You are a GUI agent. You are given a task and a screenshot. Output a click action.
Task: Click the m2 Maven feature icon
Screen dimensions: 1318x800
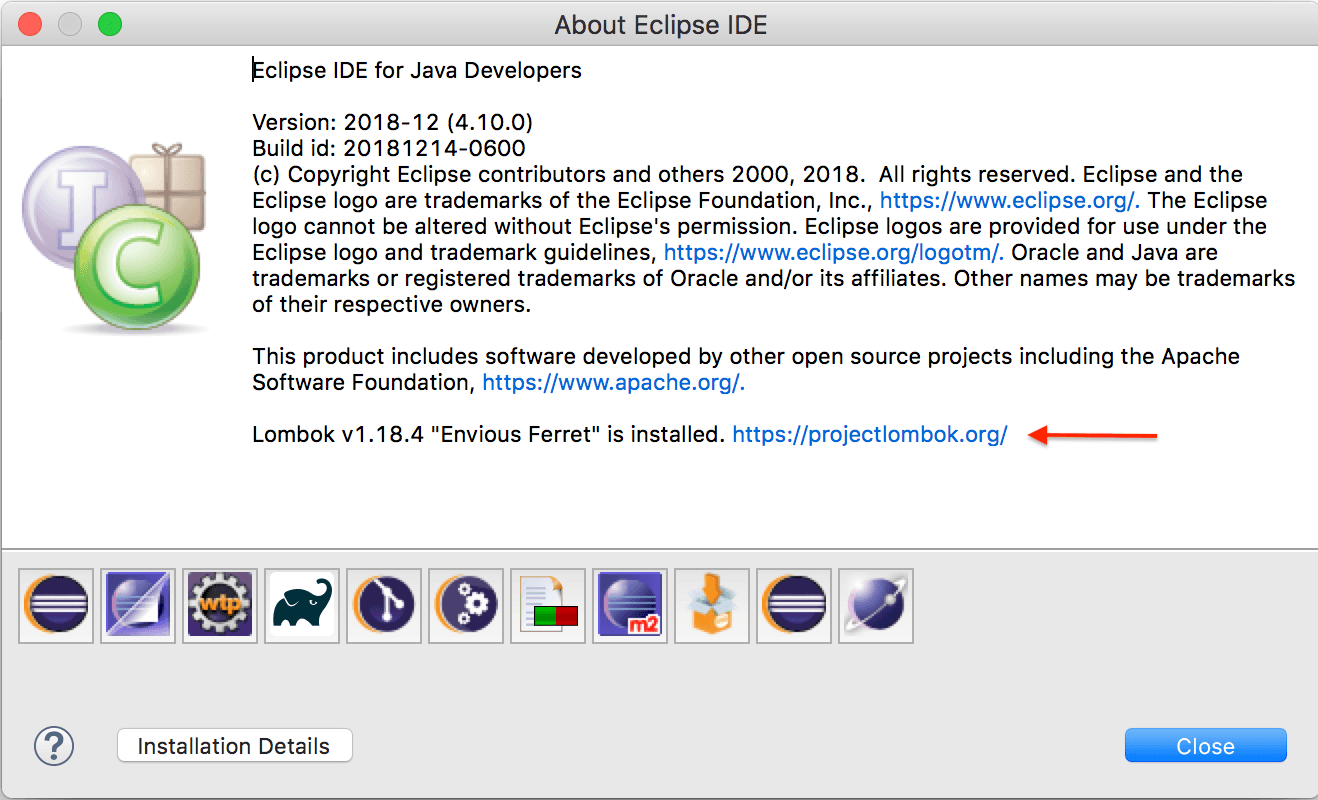[630, 605]
